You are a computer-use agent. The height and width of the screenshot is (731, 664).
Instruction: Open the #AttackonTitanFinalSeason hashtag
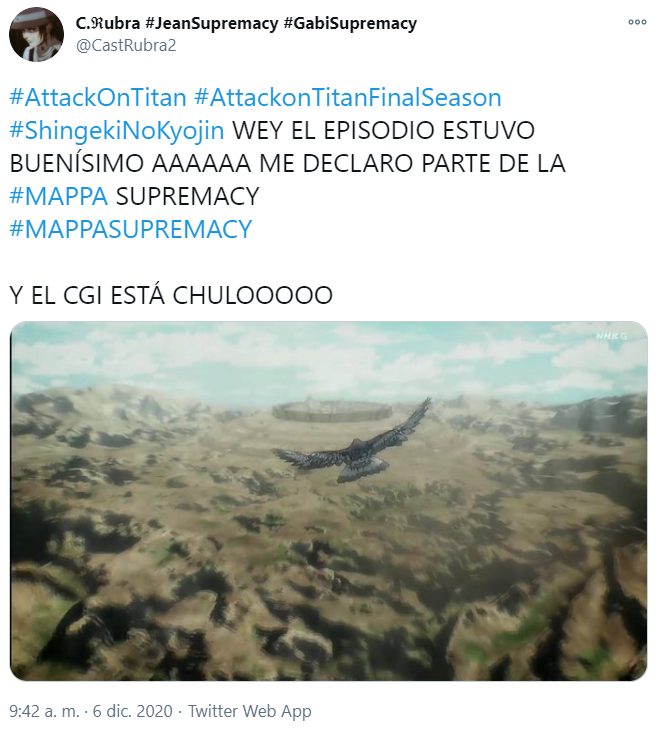point(348,97)
